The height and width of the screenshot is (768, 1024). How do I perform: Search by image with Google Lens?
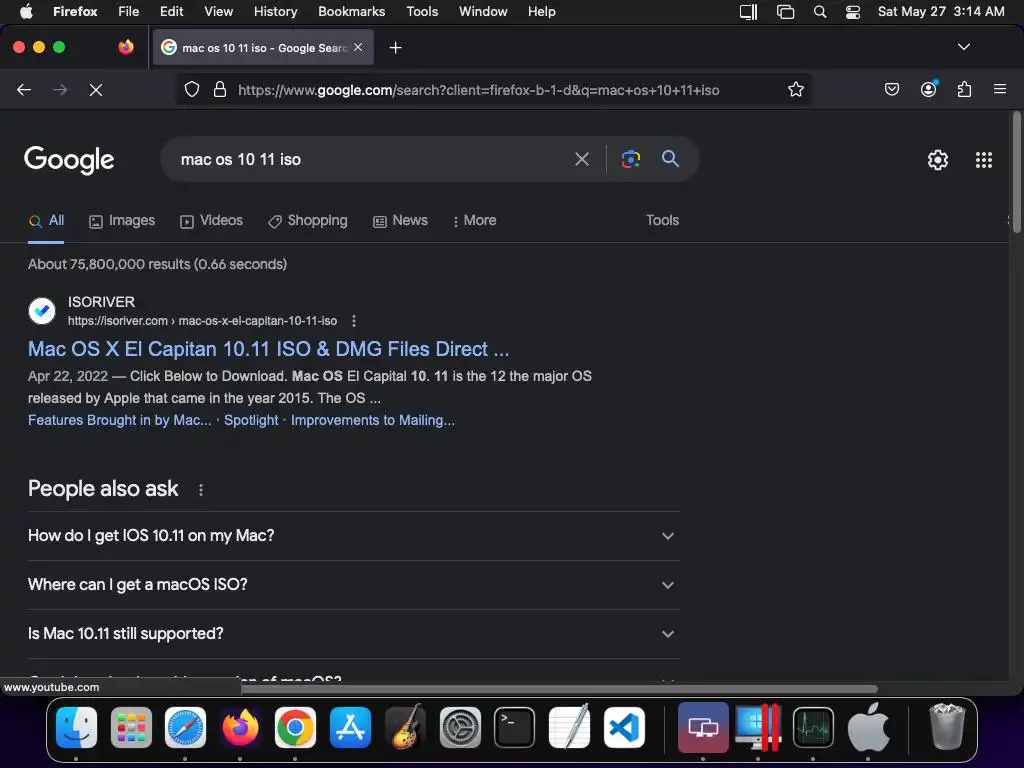point(631,159)
